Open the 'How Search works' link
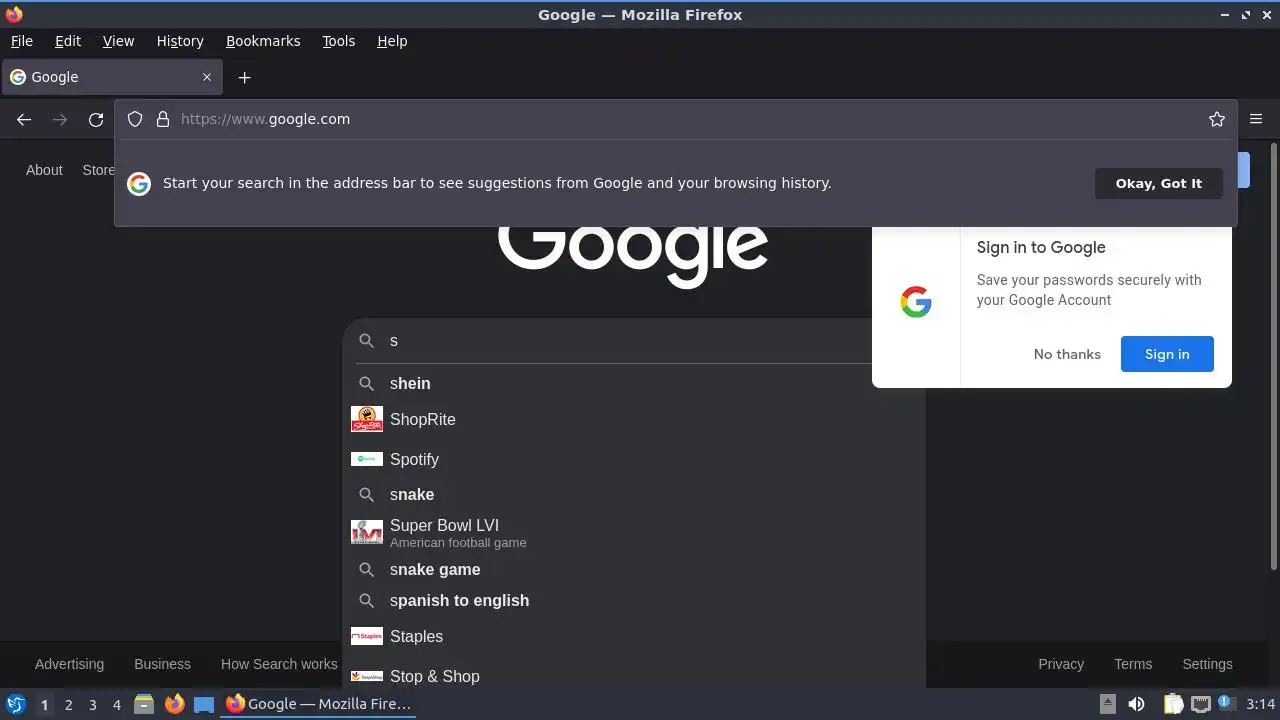The height and width of the screenshot is (720, 1280). click(279, 664)
